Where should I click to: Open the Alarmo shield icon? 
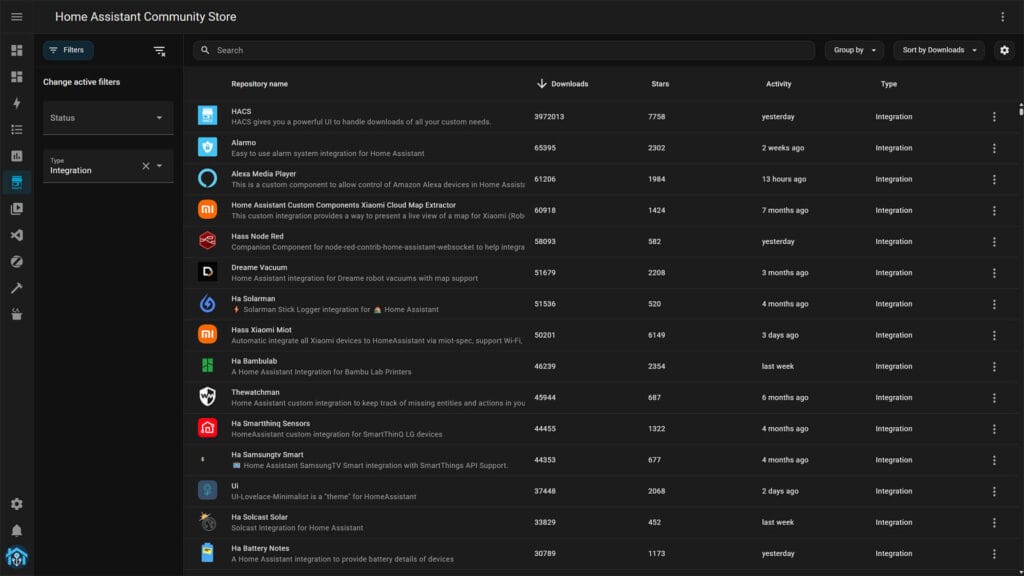tap(207, 147)
